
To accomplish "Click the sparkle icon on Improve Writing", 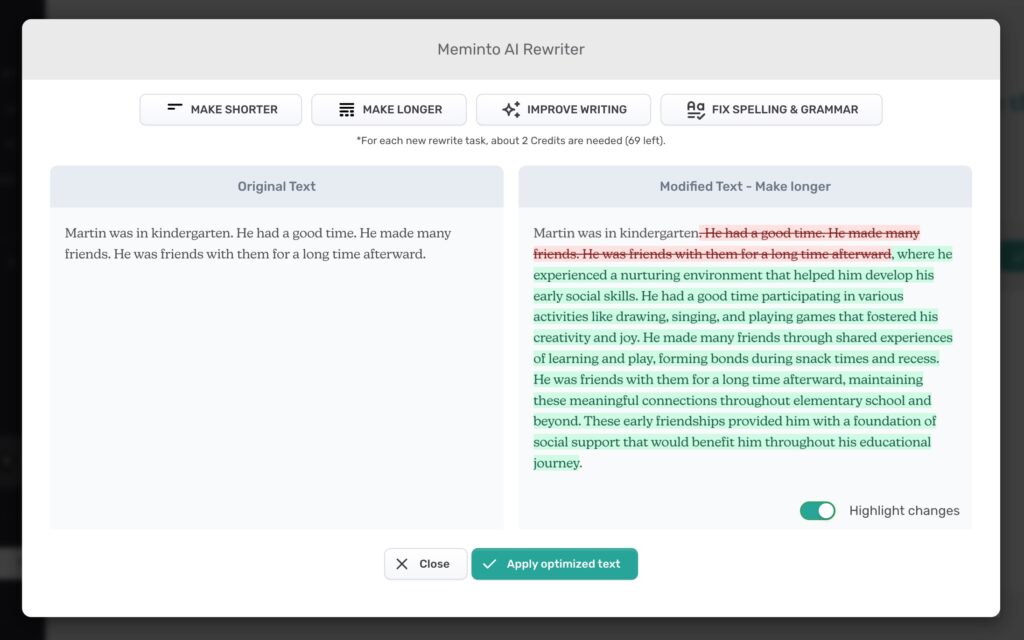I will (x=511, y=110).
